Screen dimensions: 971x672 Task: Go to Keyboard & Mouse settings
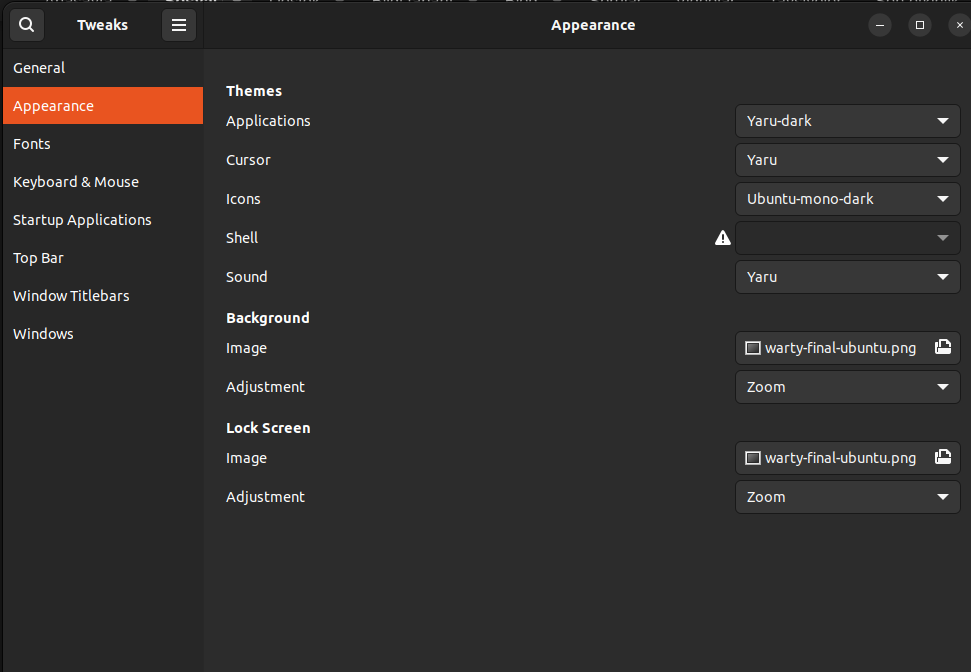76,182
